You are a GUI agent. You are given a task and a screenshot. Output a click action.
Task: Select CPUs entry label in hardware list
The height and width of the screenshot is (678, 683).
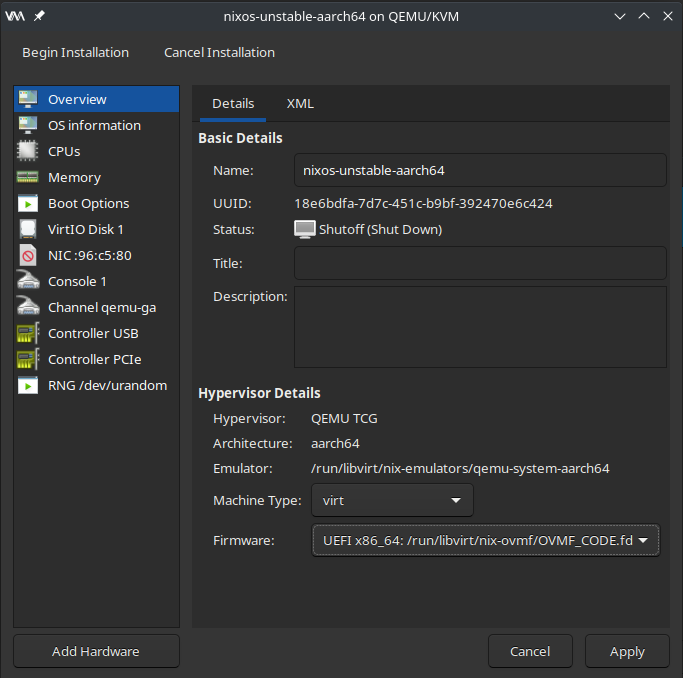tap(64, 152)
